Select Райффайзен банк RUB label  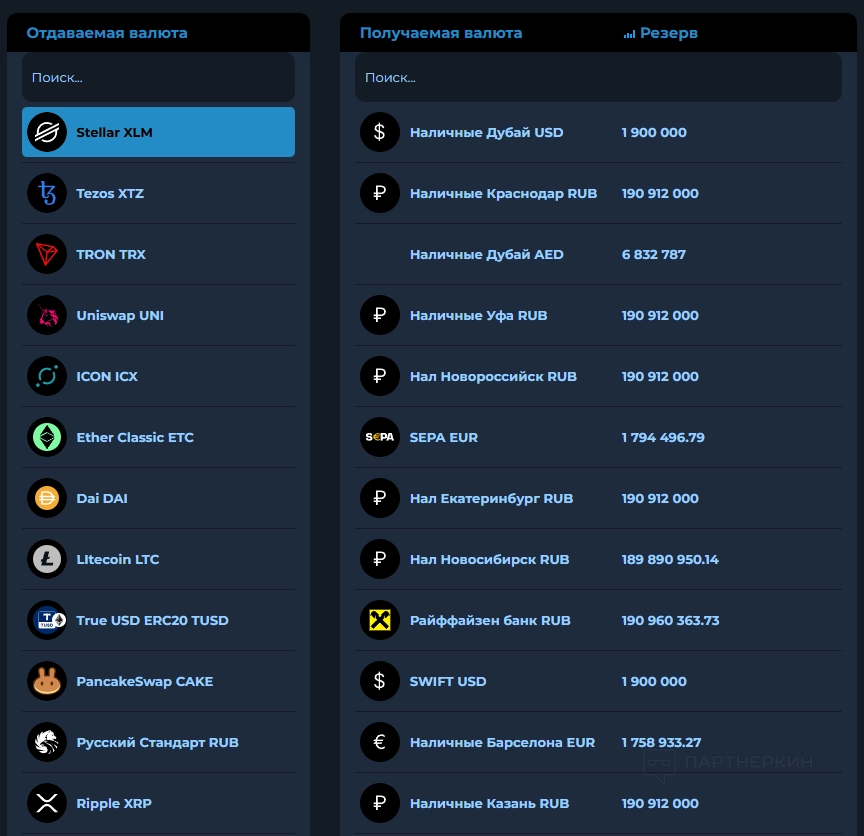click(490, 620)
